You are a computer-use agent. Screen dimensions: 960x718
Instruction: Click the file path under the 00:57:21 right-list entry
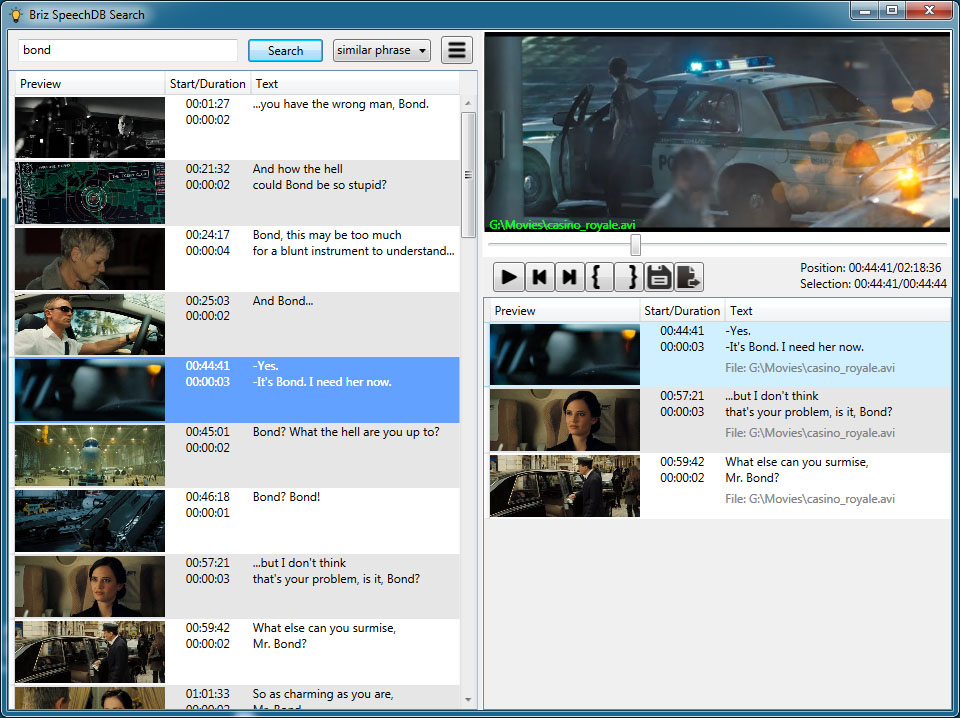click(810, 433)
